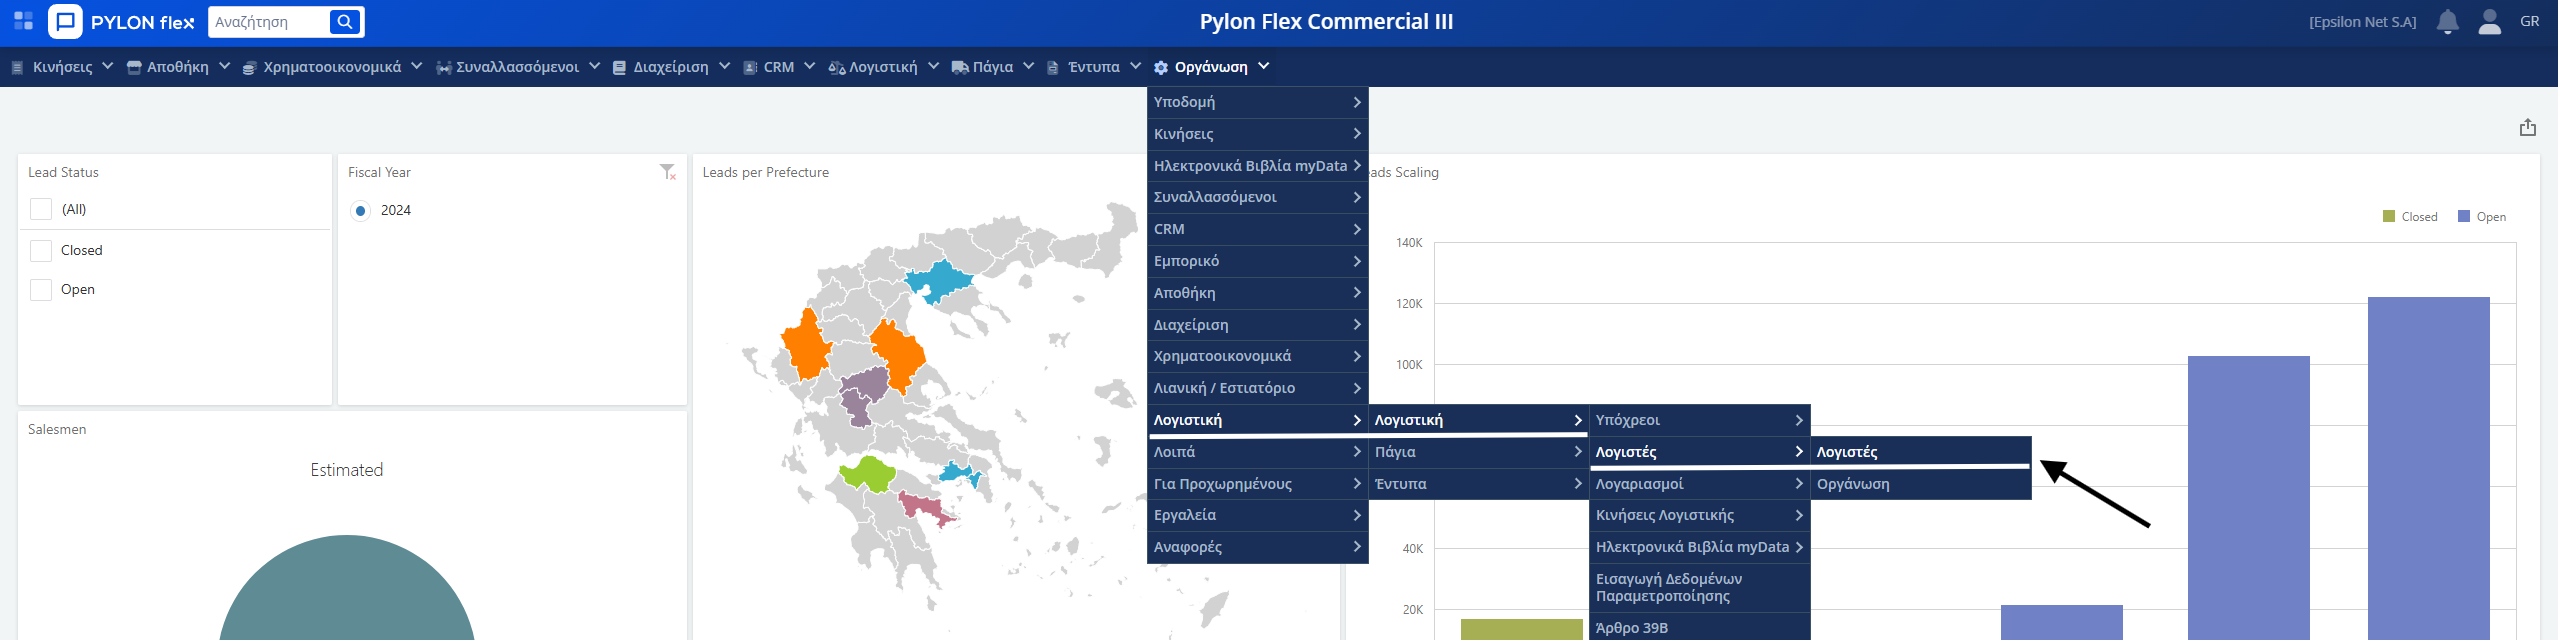2558x640 pixels.
Task: Expand the Χρηματοοικονομικά top menu chevron
Action: coord(417,66)
